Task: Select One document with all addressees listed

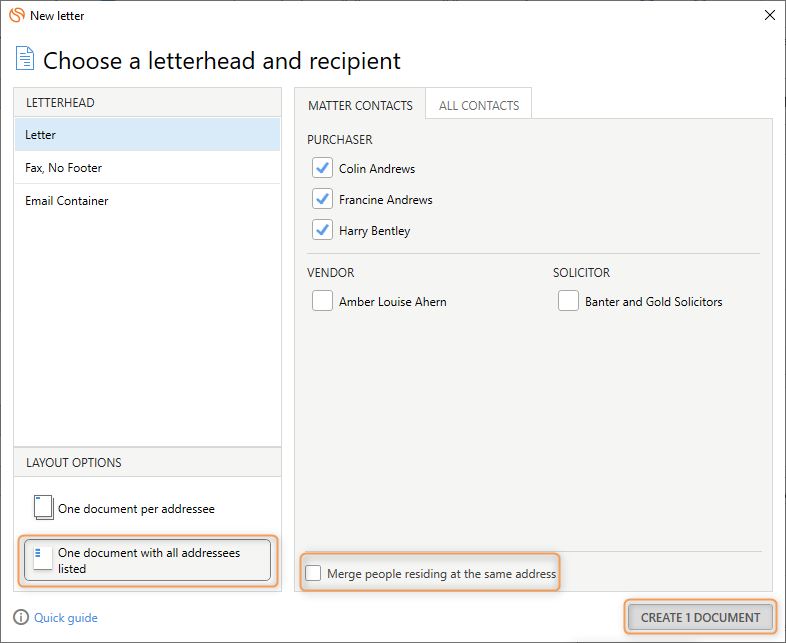Action: tap(148, 560)
